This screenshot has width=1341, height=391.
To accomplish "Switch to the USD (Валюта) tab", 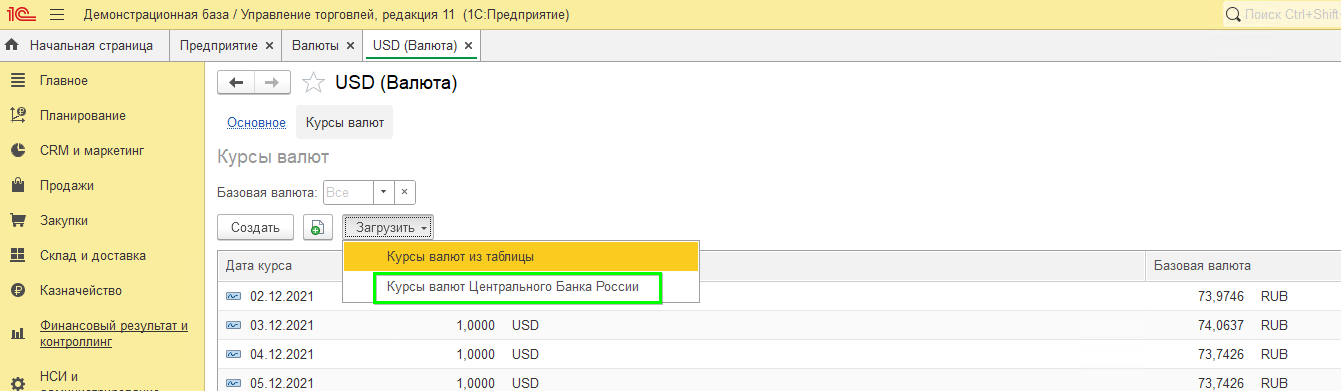I will (422, 46).
